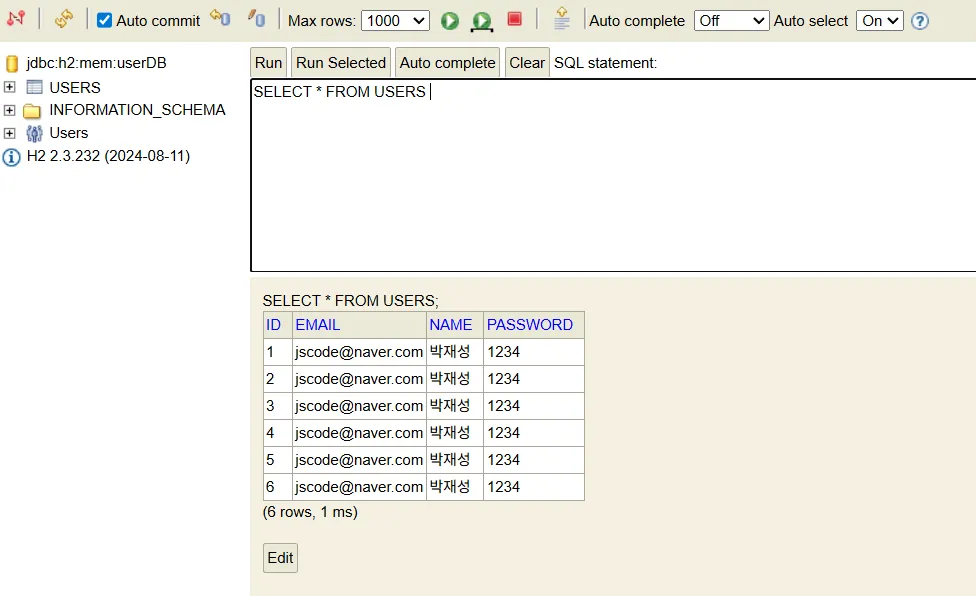Select the Users label in tree

click(68, 133)
